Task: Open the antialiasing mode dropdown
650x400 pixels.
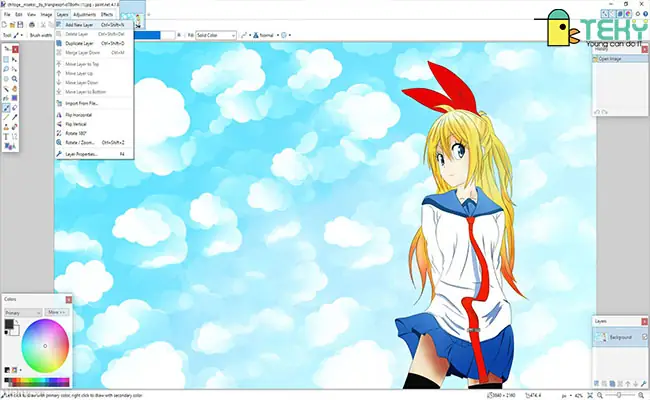Action: point(245,35)
